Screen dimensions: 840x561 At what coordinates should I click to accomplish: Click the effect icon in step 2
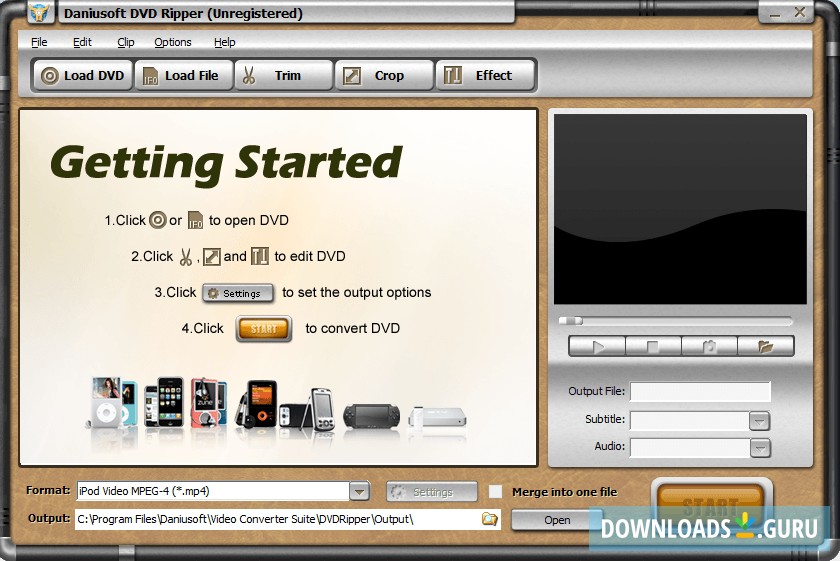pyautogui.click(x=260, y=257)
